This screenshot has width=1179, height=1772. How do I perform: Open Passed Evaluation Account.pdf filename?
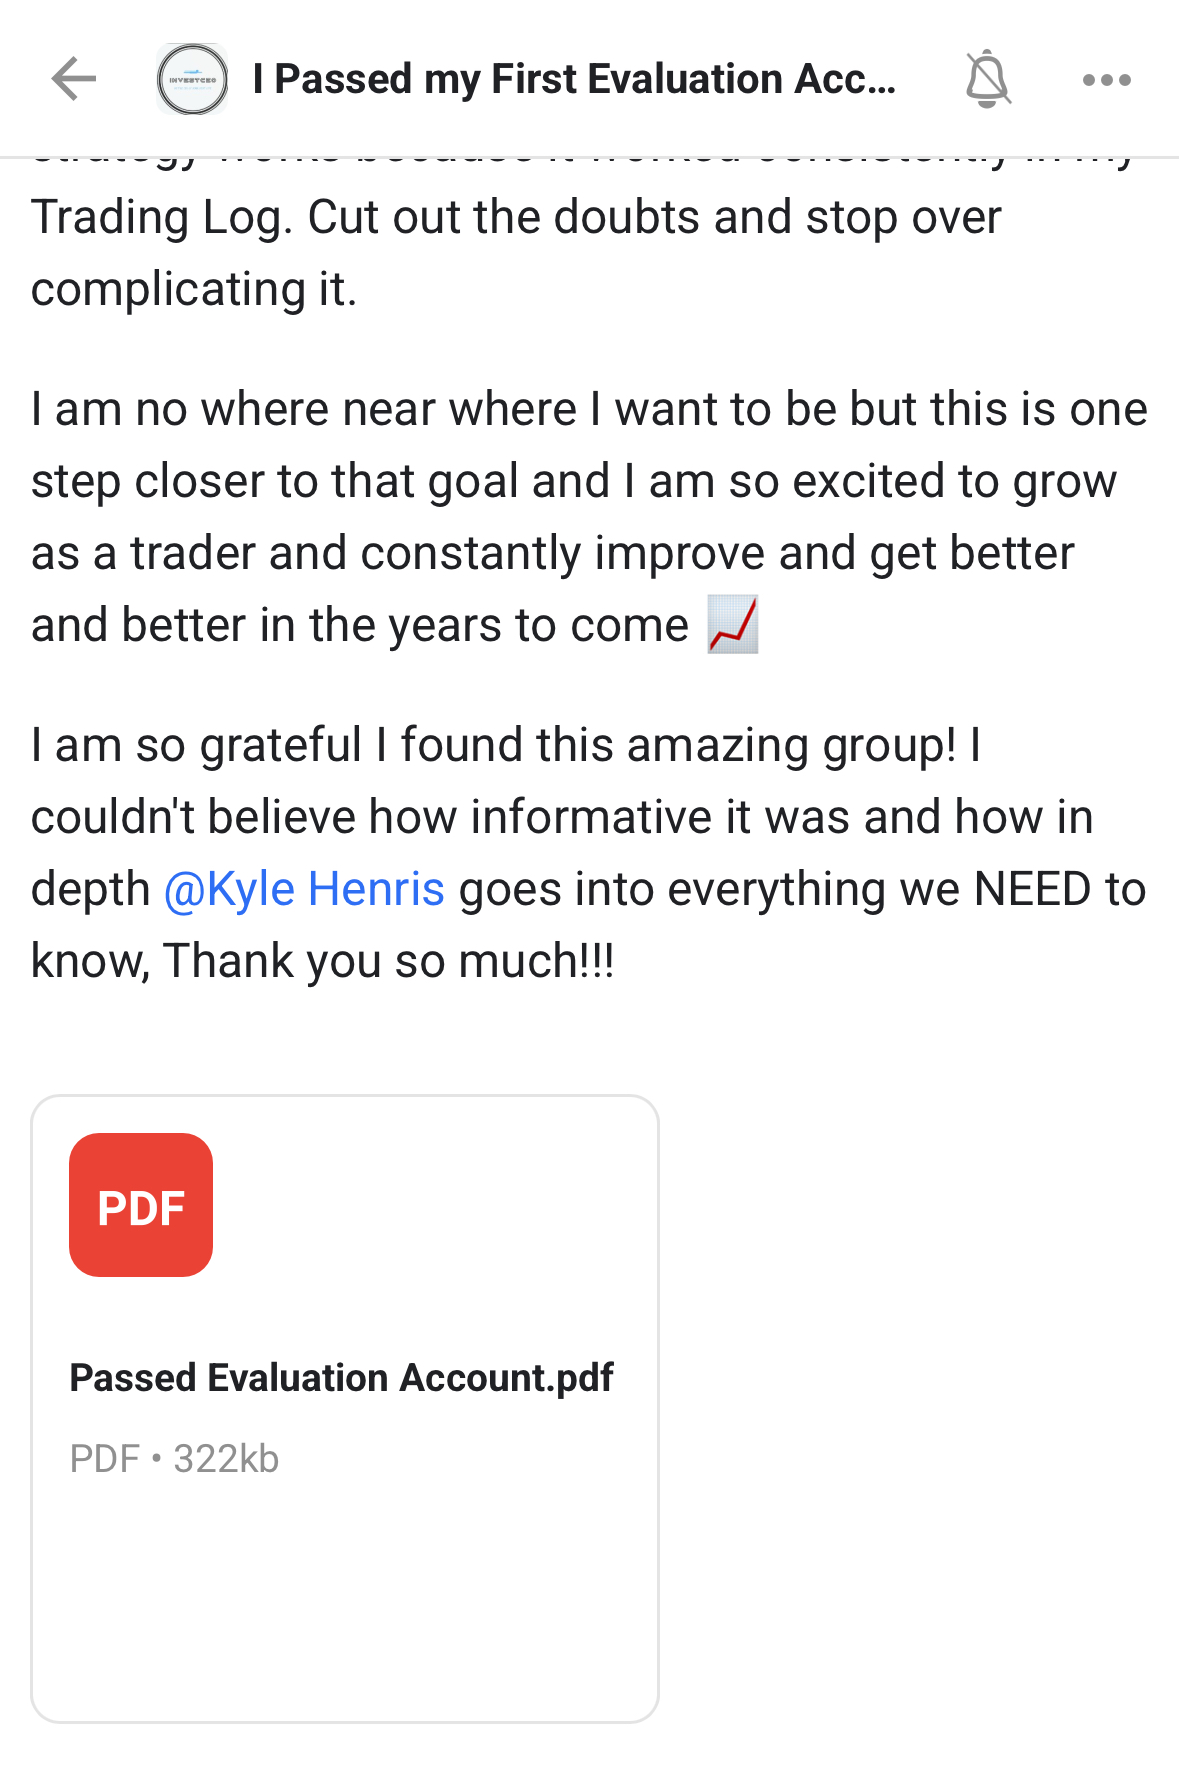click(x=341, y=1378)
